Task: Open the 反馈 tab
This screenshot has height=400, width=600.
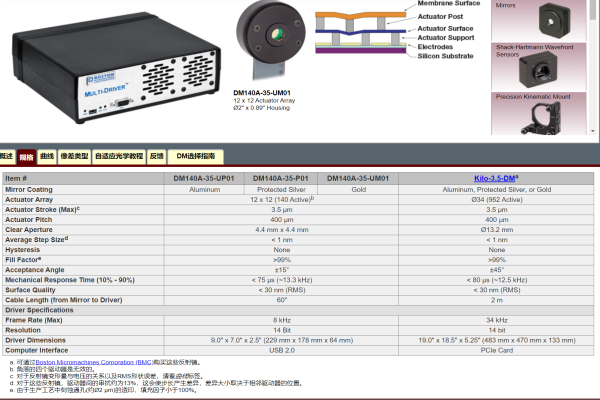Action: click(157, 156)
